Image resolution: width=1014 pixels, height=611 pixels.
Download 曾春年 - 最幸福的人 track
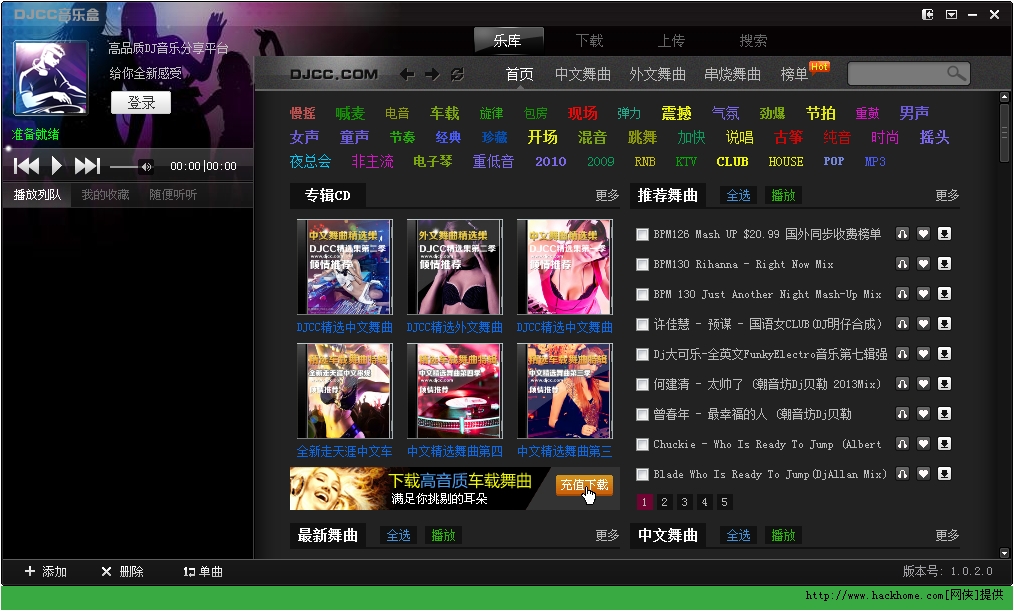(944, 414)
